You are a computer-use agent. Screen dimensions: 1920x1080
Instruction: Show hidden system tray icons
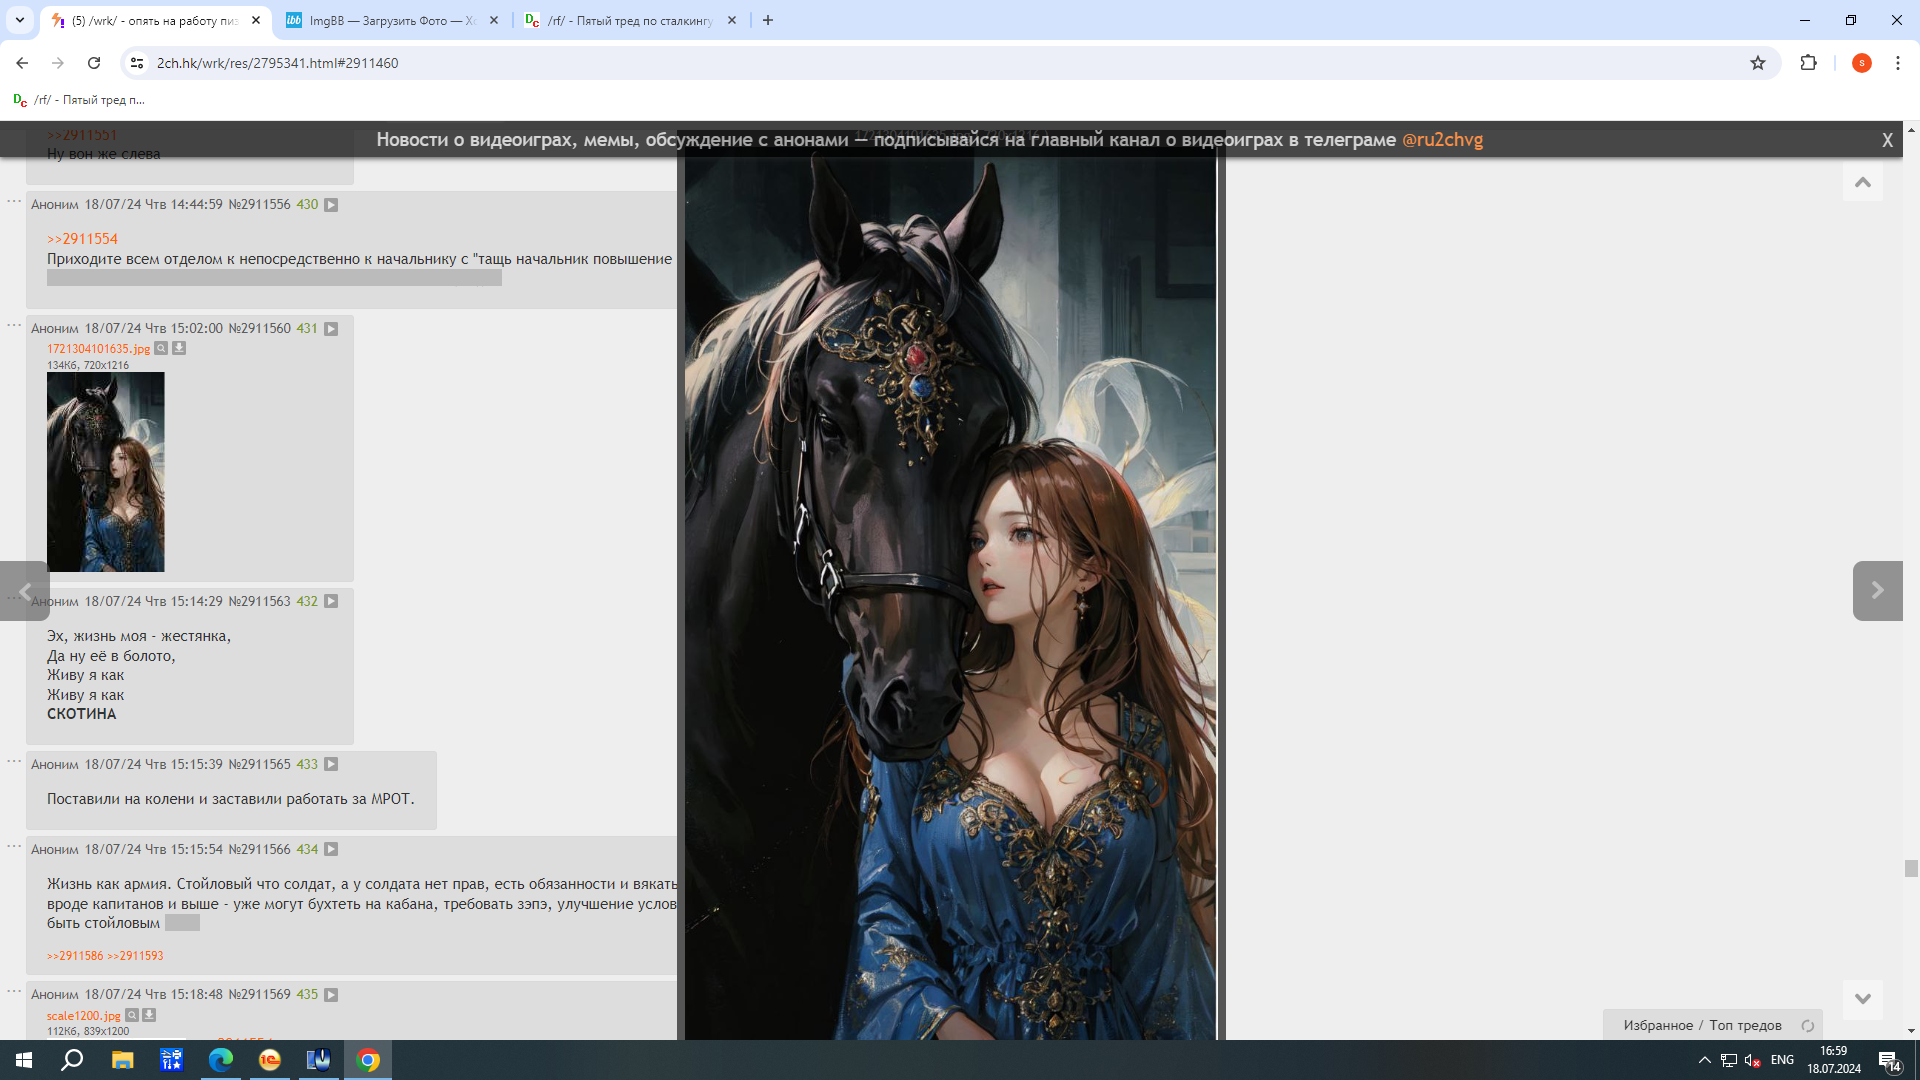pyautogui.click(x=1704, y=1060)
